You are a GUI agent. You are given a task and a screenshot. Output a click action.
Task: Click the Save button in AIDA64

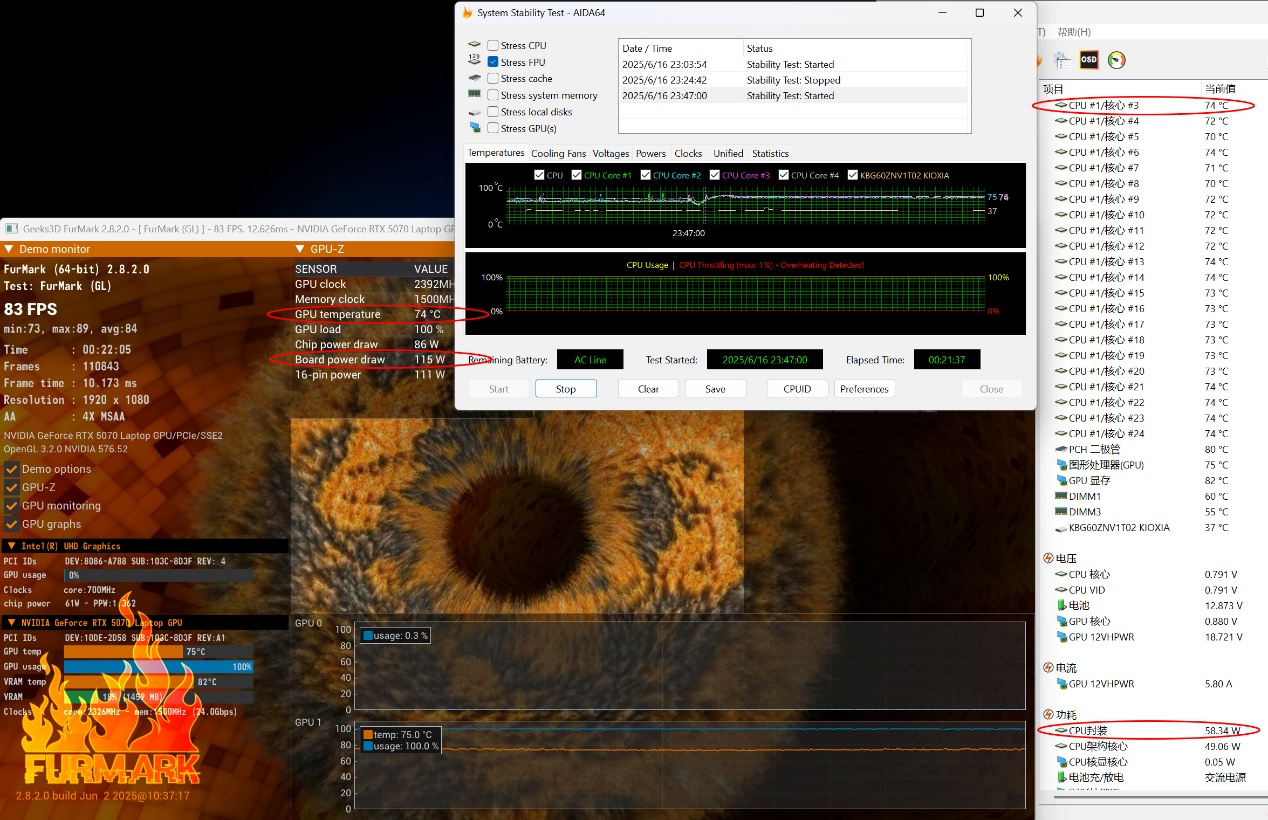click(x=715, y=389)
